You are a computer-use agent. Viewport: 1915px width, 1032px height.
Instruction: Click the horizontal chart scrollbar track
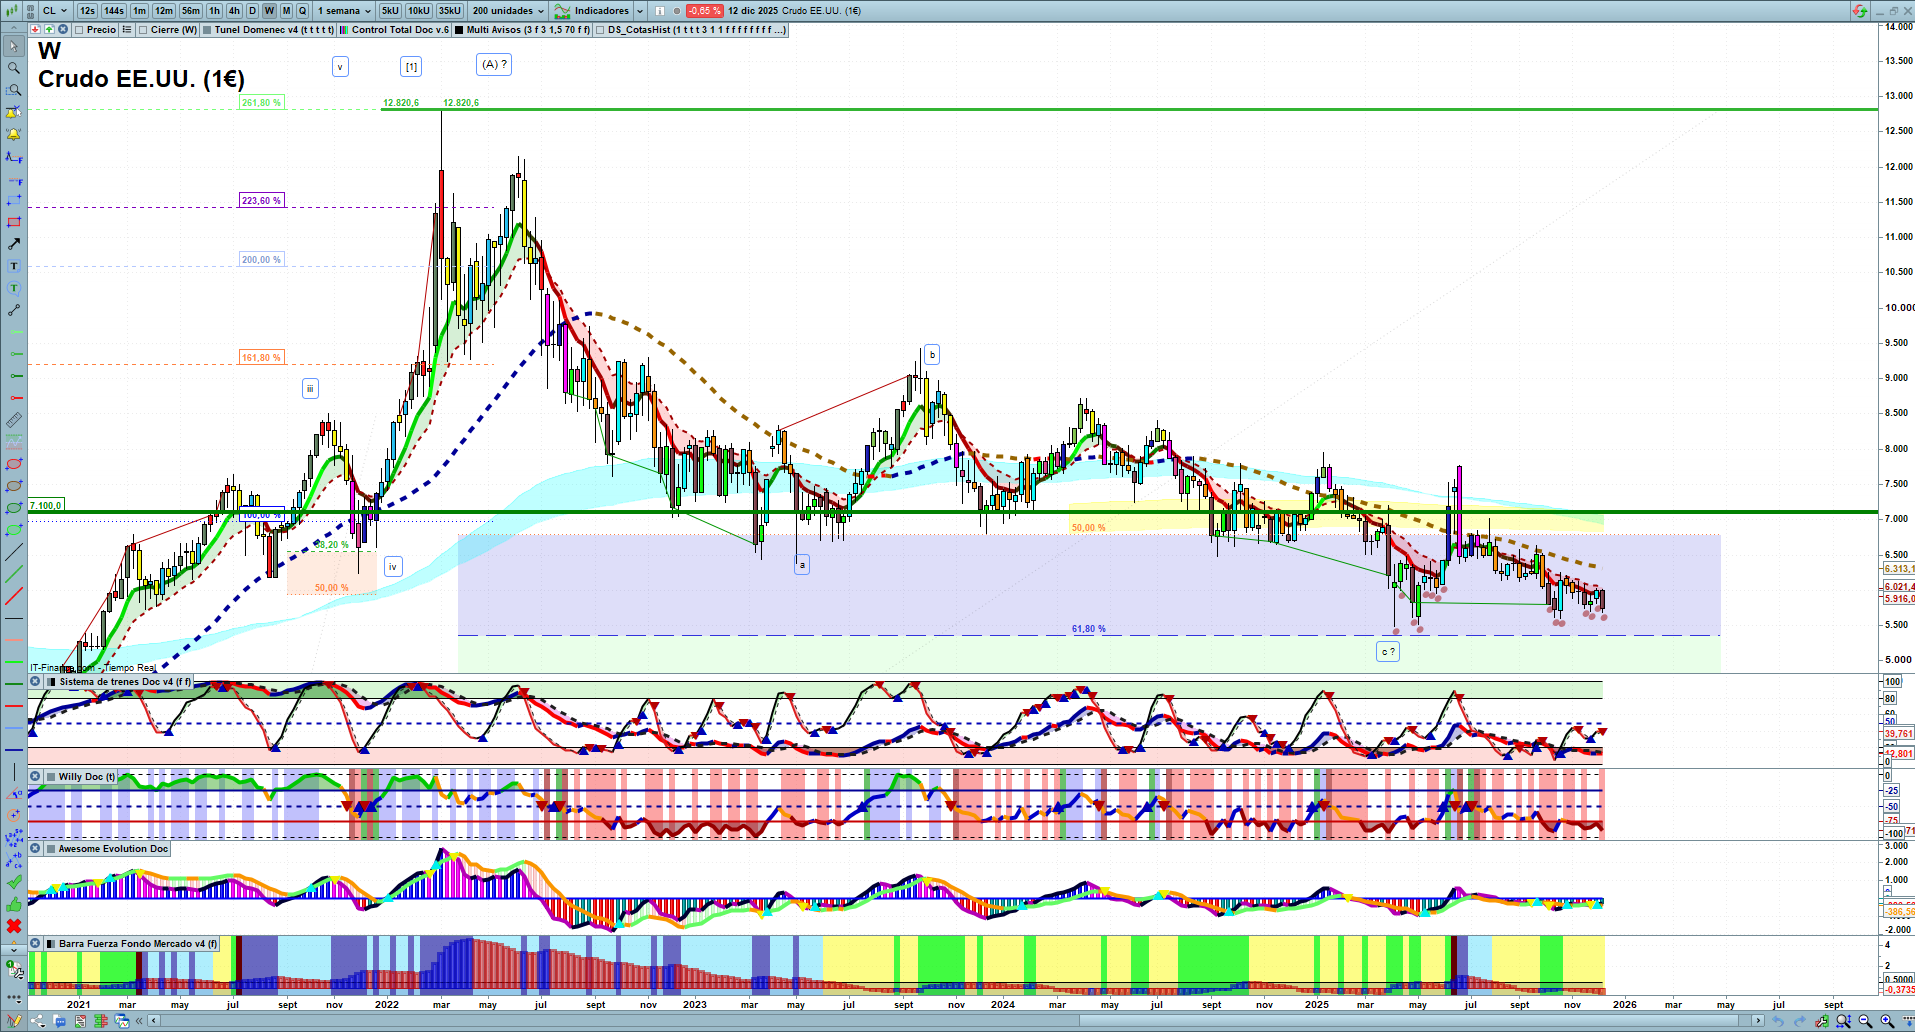tap(956, 1021)
